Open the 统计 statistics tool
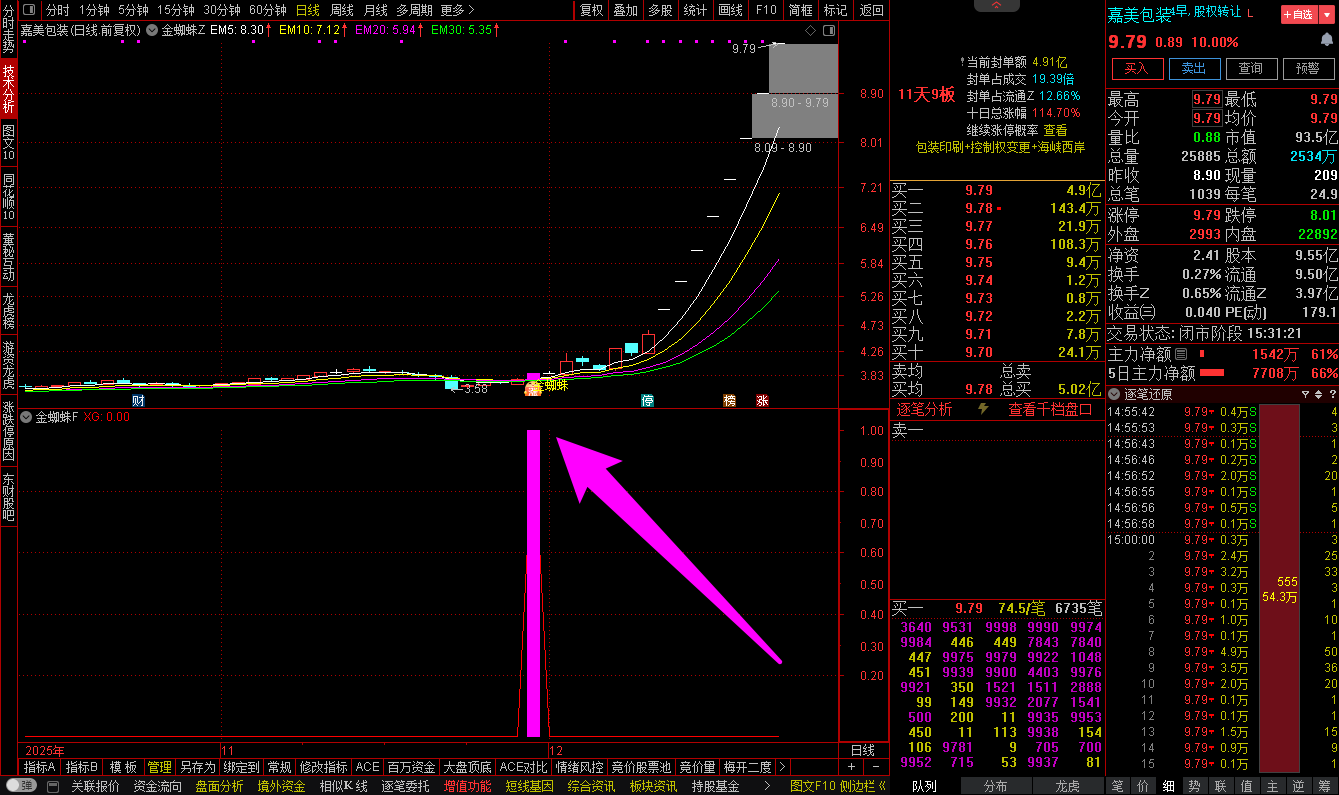This screenshot has width=1339, height=795. [x=695, y=10]
